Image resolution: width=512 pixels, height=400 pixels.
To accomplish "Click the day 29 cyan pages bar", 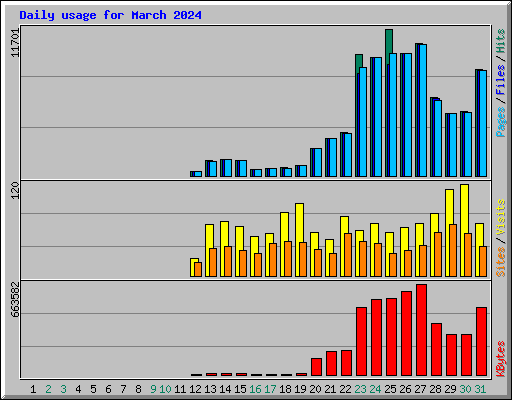I will [453, 145].
